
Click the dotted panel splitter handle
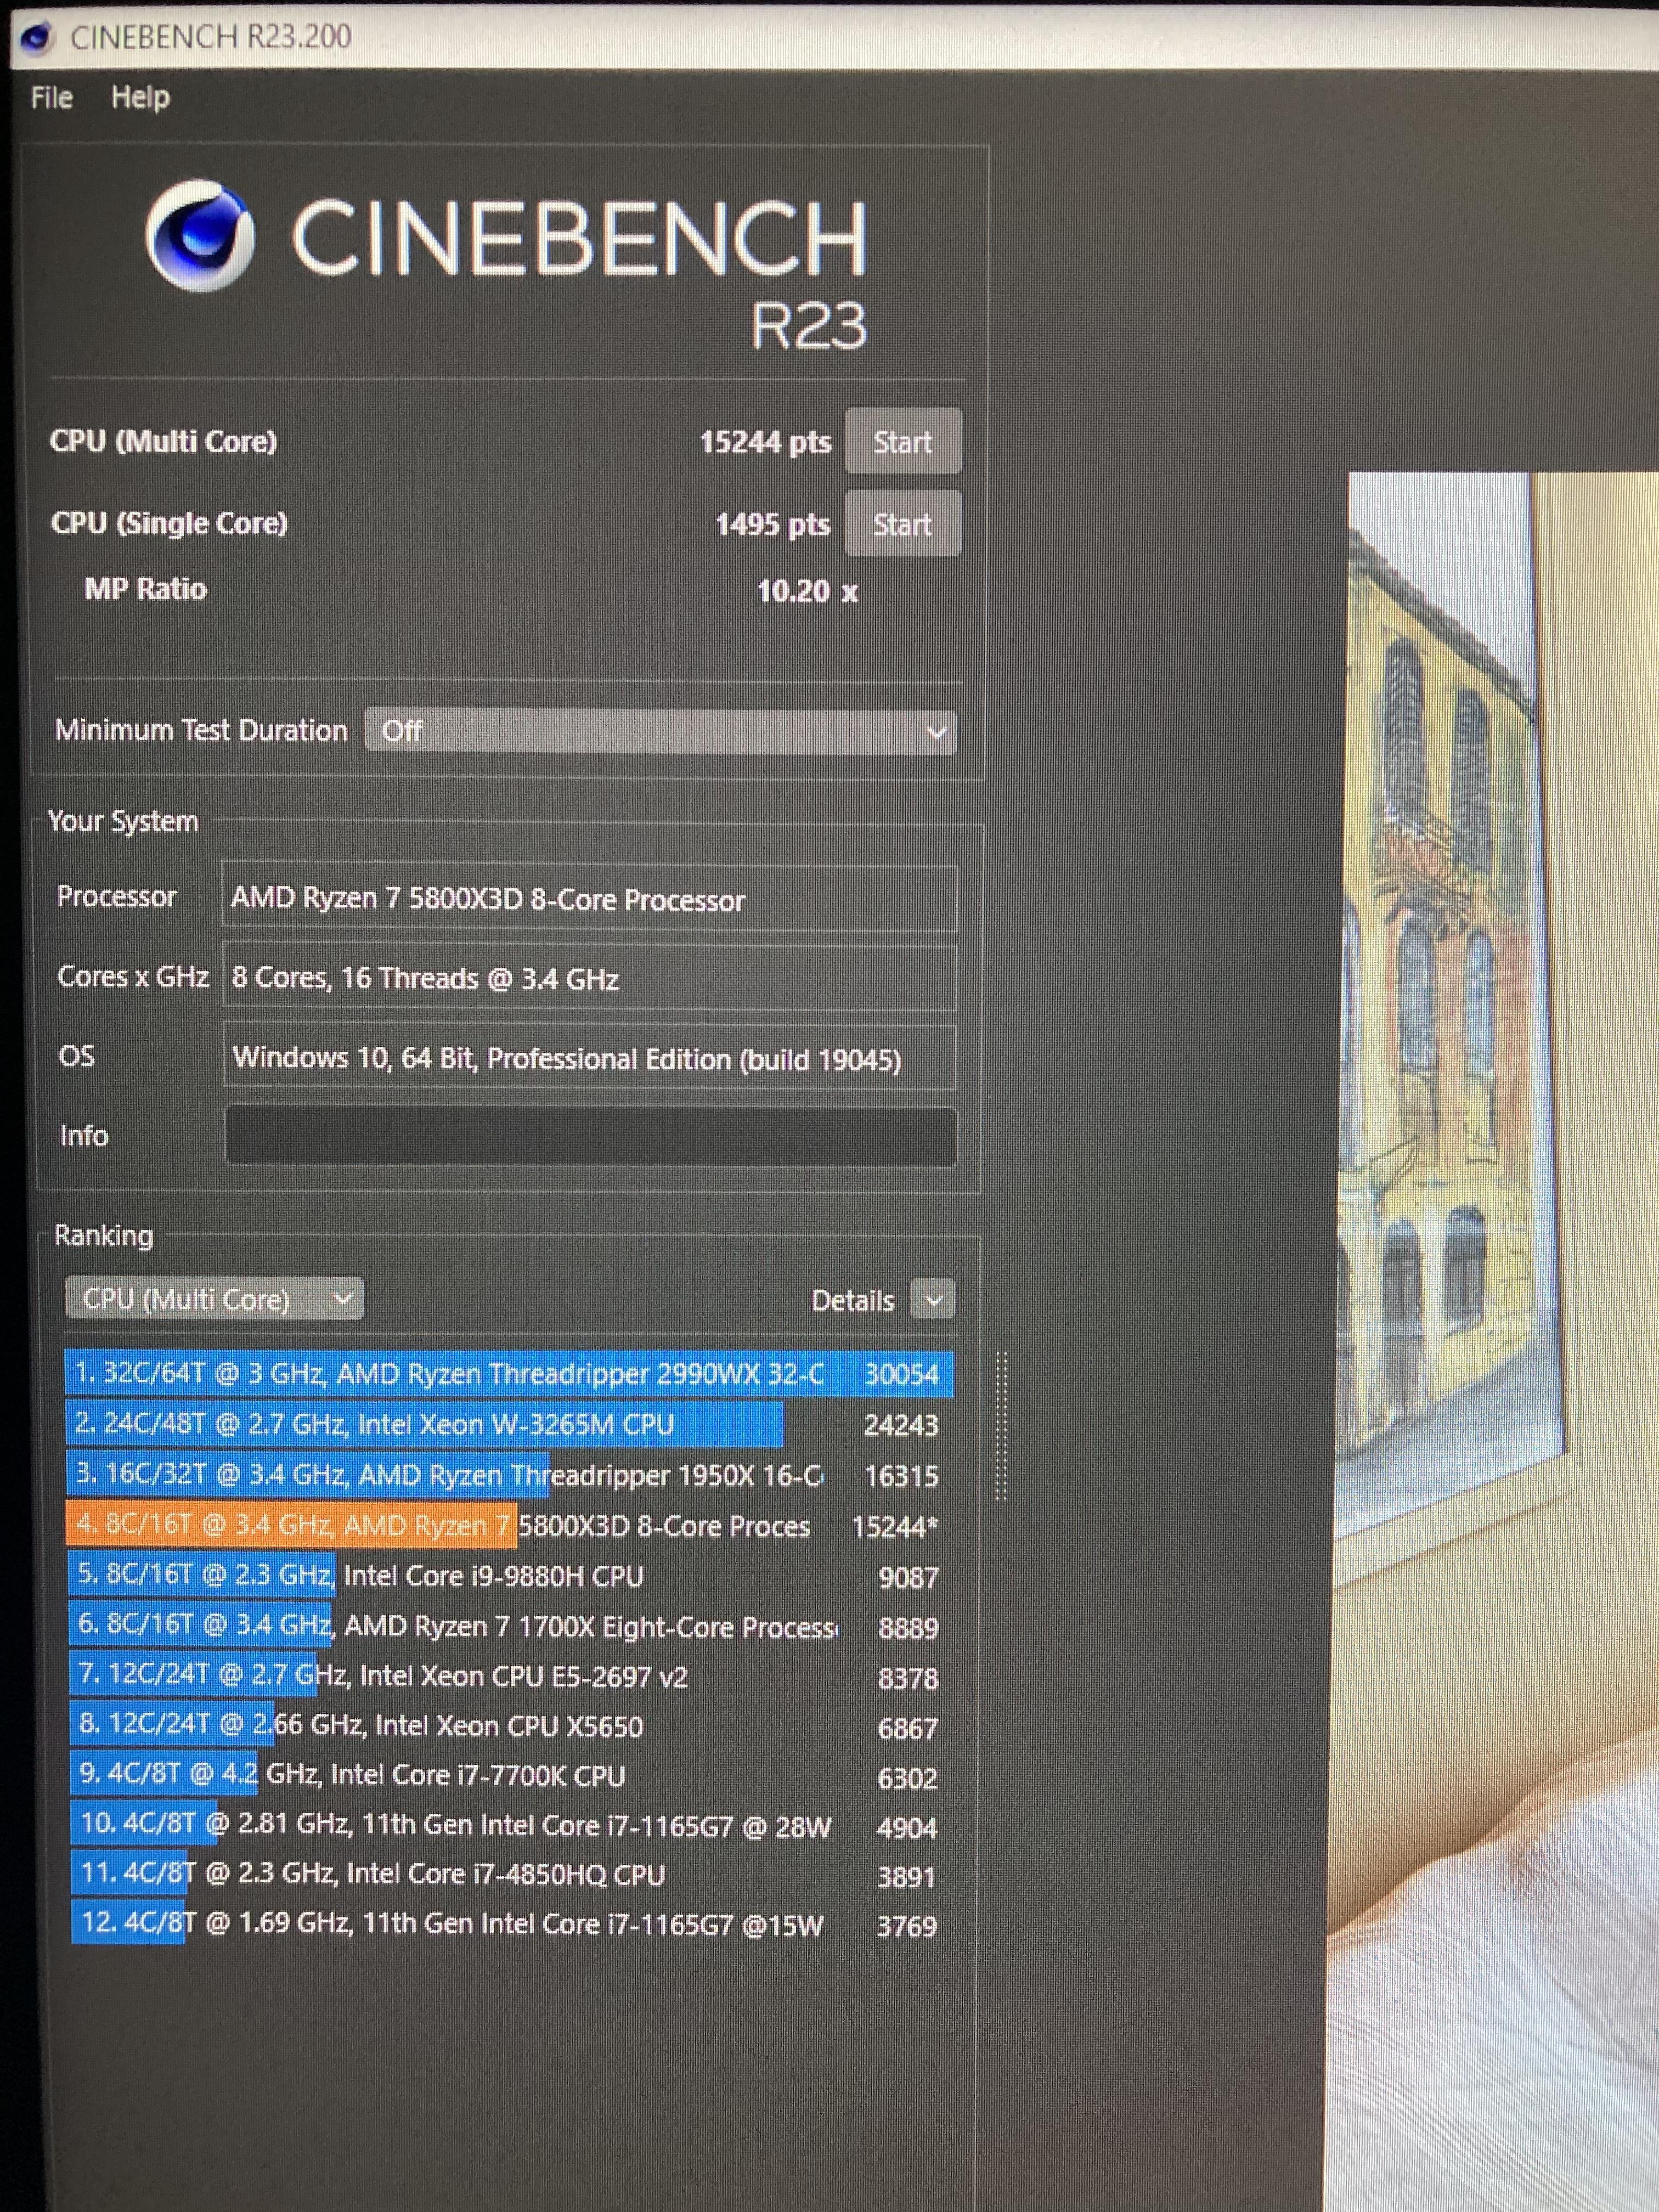click(1001, 1425)
